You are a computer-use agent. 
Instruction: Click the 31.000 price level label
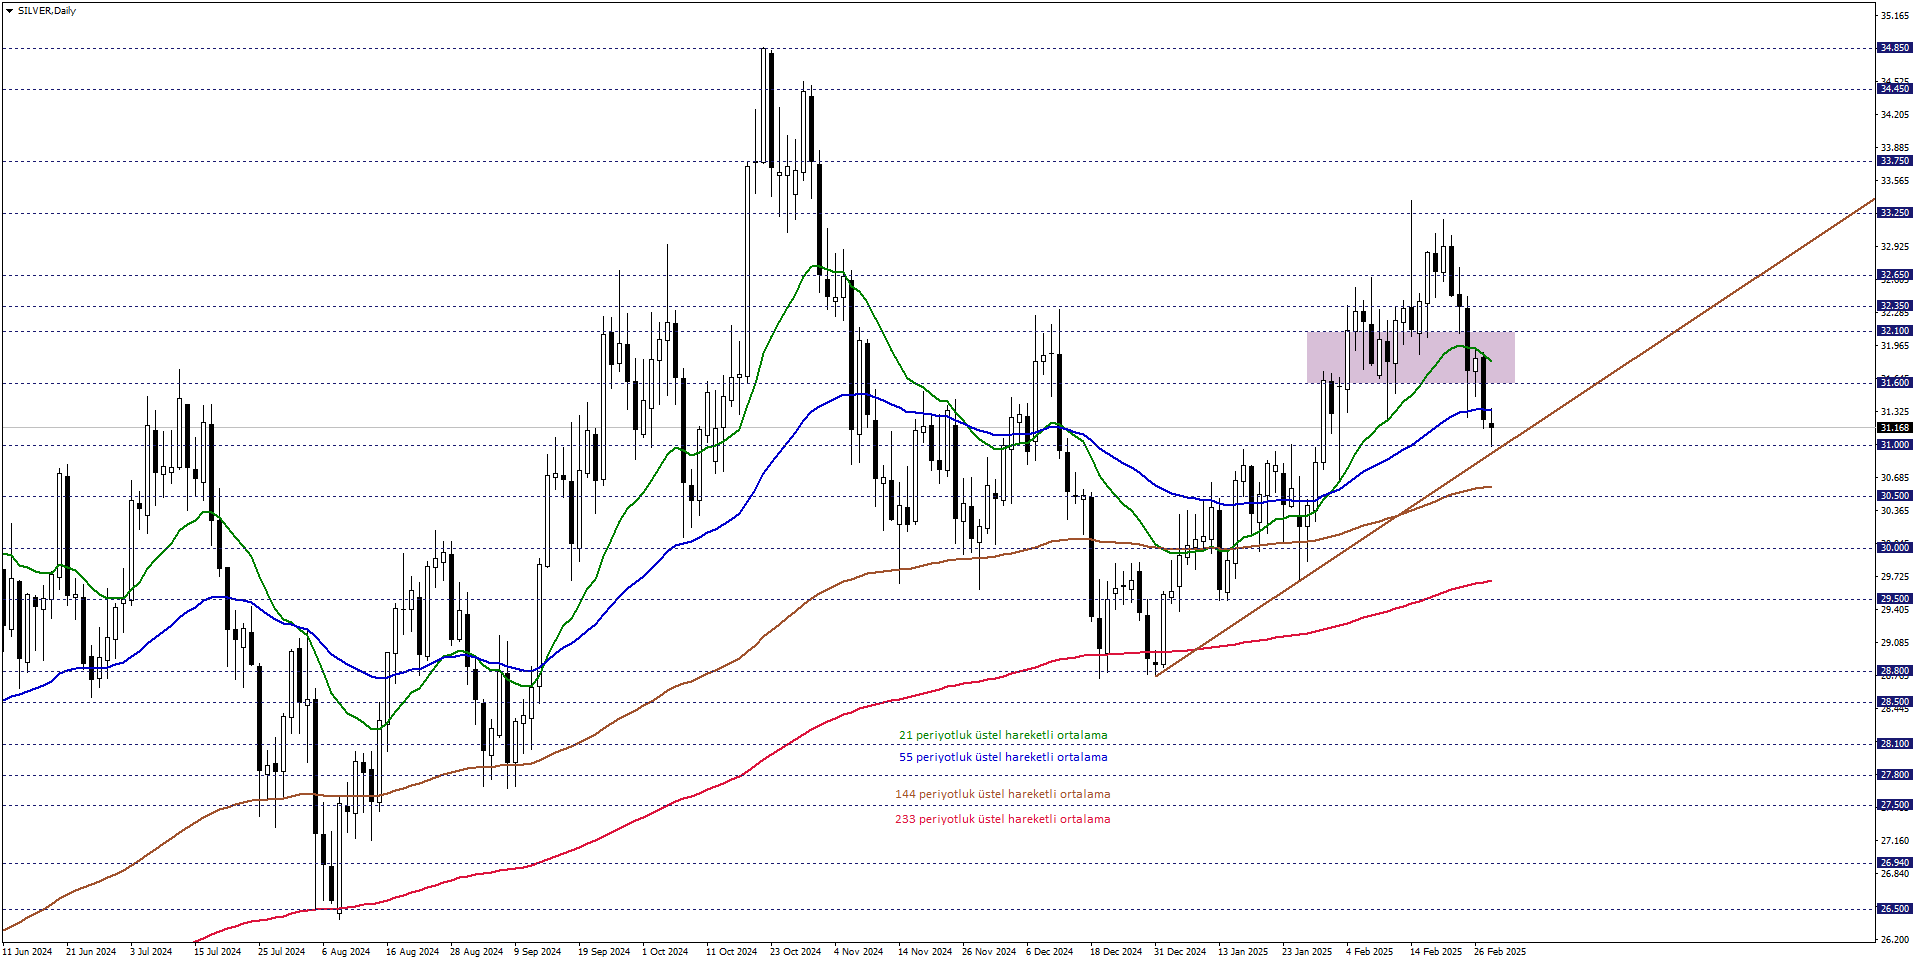click(1894, 445)
